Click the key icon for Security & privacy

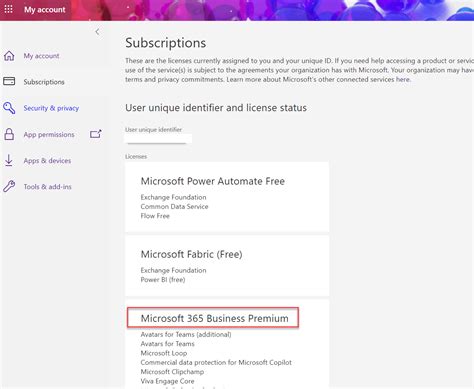pos(9,108)
